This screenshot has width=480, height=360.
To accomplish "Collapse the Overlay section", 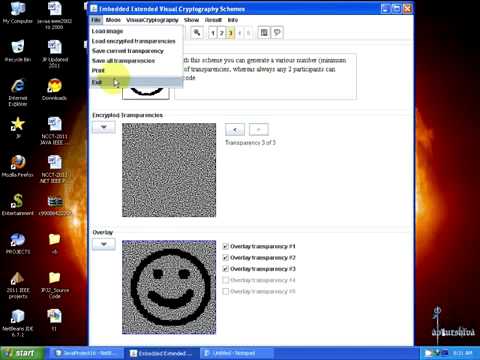I will (104, 244).
